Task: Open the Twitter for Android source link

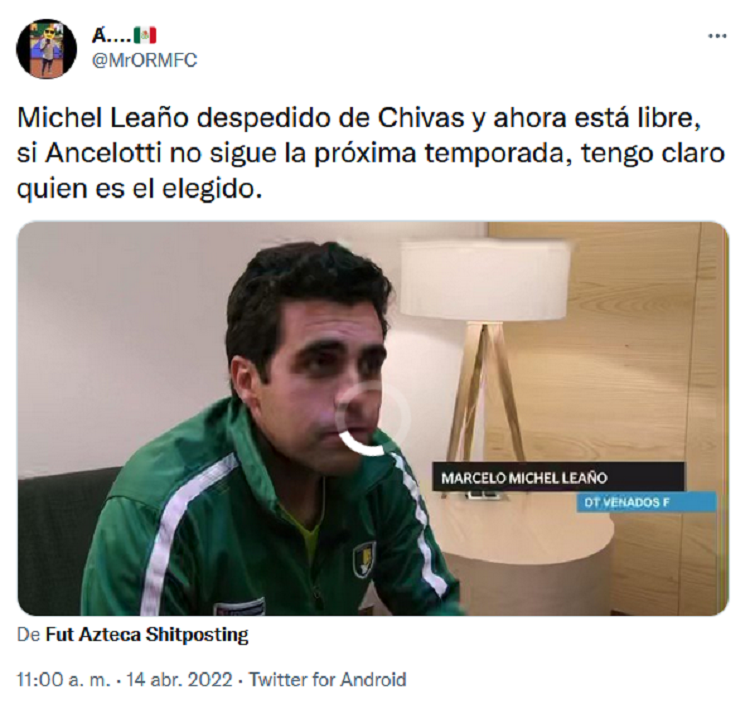Action: click(328, 679)
